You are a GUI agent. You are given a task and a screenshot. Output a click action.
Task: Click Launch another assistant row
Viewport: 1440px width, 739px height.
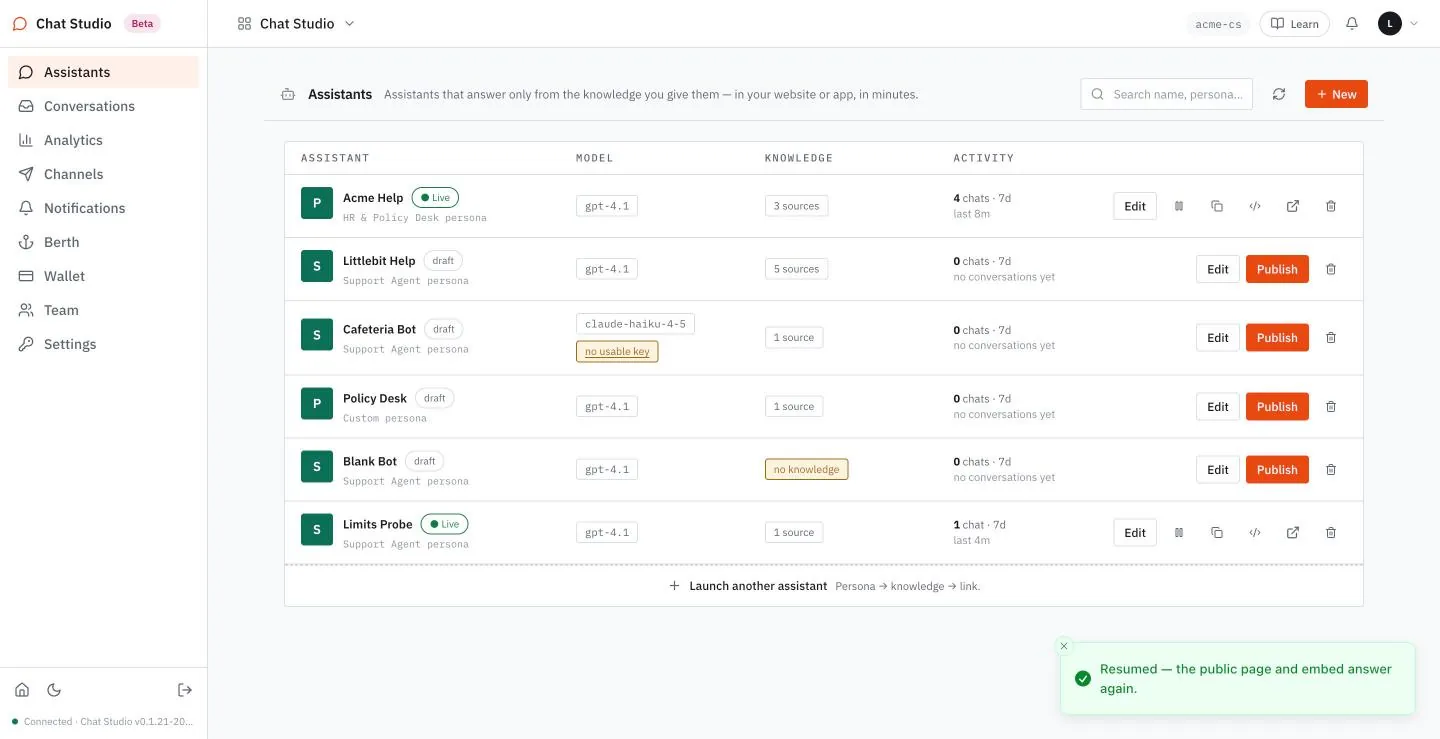[x=824, y=586]
